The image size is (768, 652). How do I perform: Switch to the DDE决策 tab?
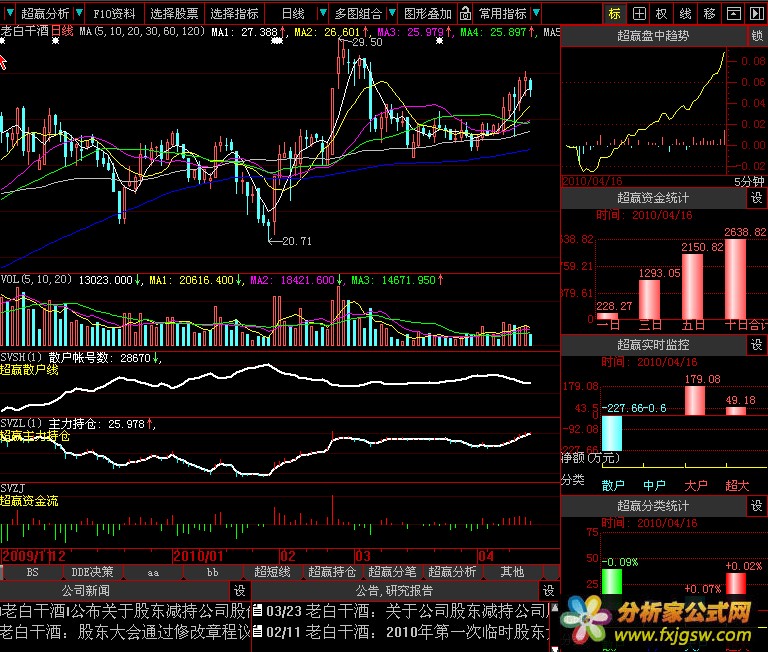point(93,572)
